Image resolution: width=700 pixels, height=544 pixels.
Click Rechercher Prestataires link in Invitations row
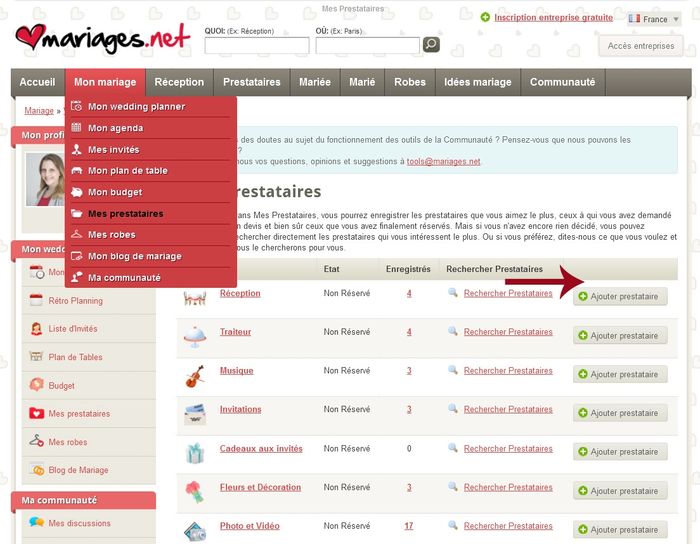(x=508, y=409)
